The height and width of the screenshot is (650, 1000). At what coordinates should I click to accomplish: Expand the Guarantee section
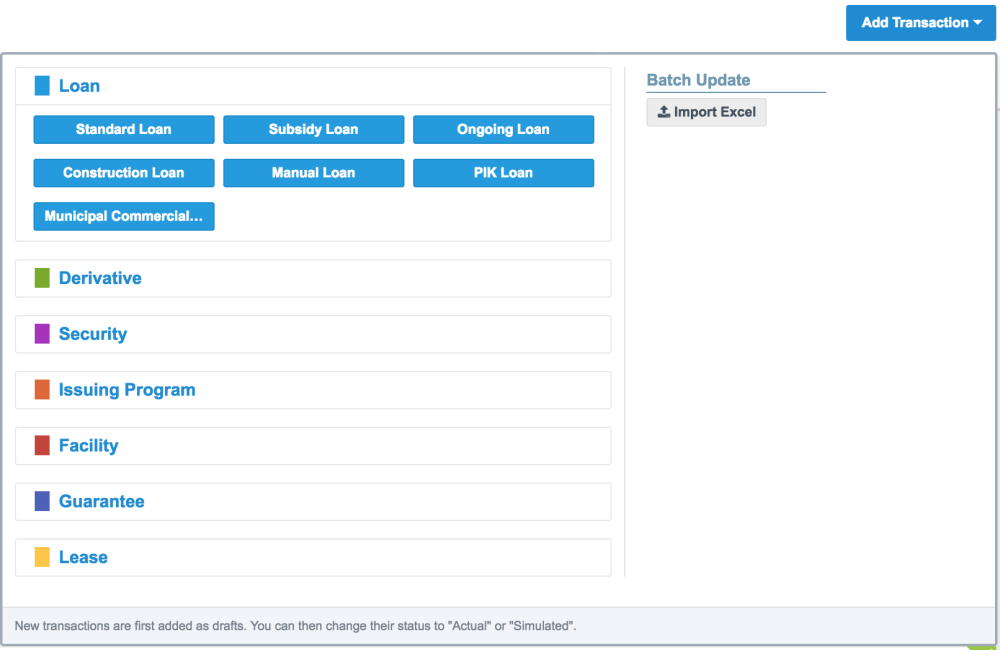pos(313,501)
